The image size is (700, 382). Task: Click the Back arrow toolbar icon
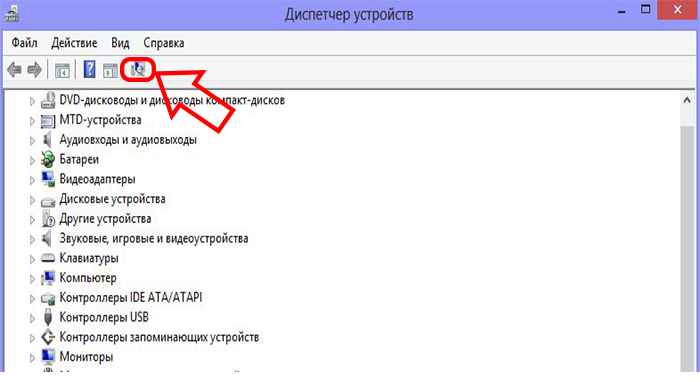tap(15, 70)
